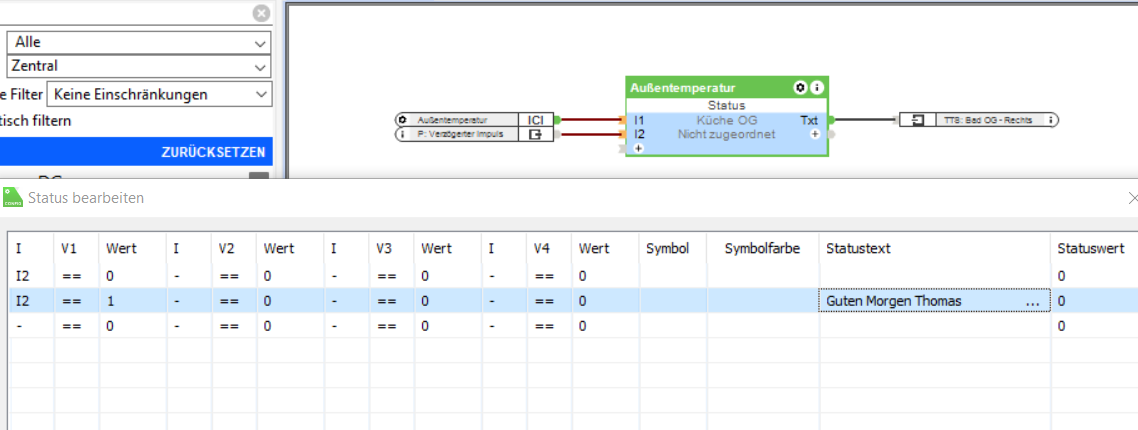Click gear icon on Außentemperatur input connector

tap(402, 120)
